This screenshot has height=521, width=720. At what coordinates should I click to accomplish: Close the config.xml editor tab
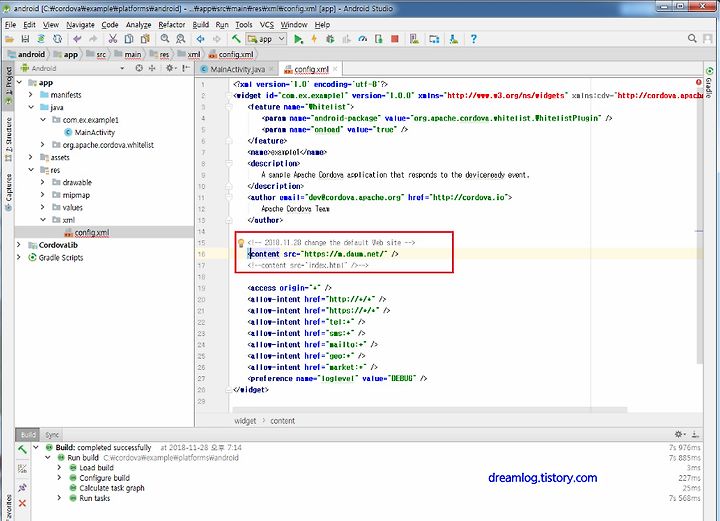pos(335,69)
